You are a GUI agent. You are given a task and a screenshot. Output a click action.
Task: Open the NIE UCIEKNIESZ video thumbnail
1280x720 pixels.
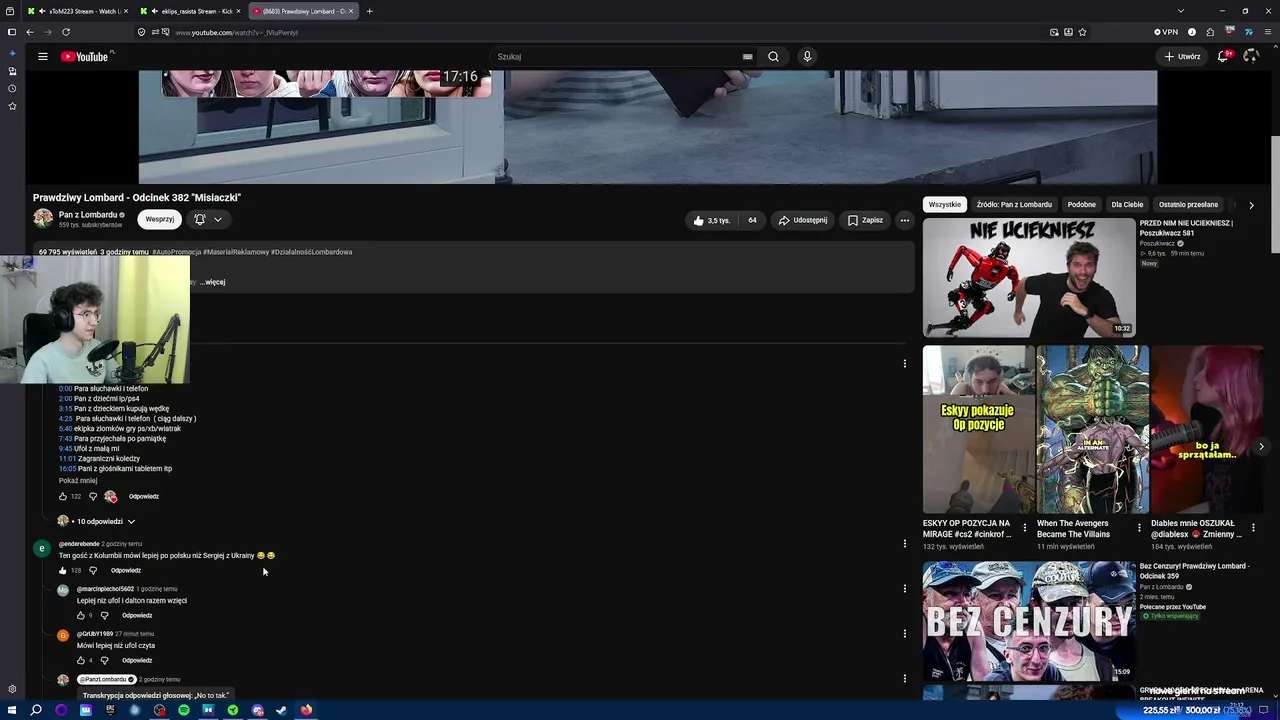(x=1029, y=278)
